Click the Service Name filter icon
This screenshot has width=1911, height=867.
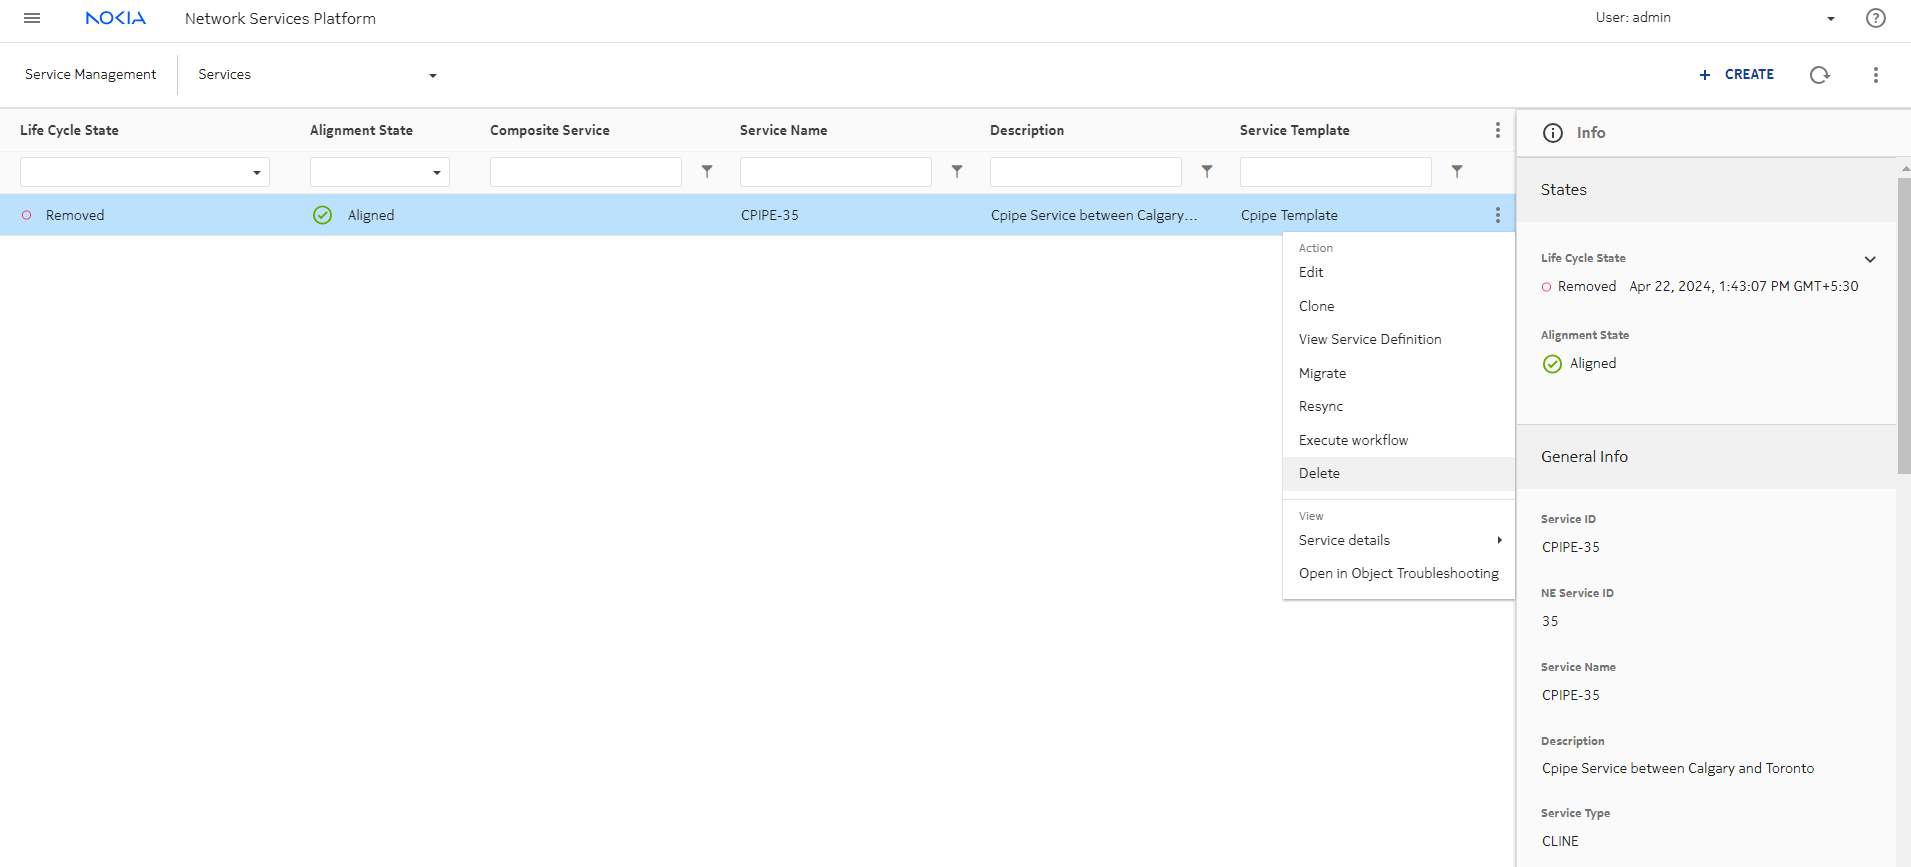point(957,172)
